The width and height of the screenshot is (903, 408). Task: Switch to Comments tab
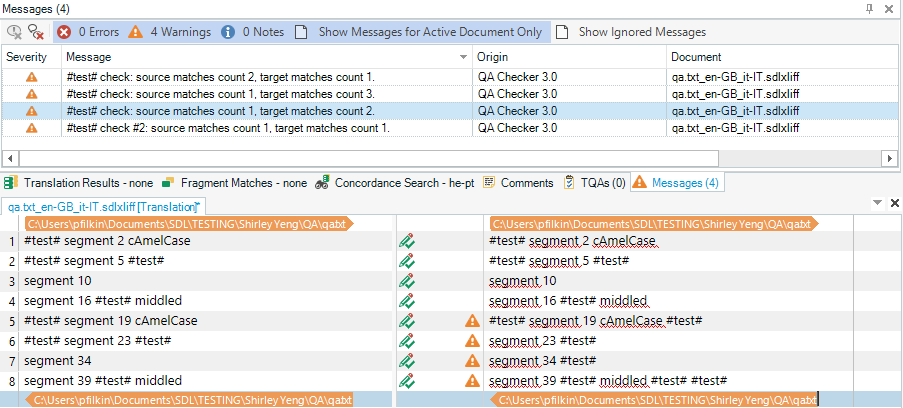coord(518,183)
